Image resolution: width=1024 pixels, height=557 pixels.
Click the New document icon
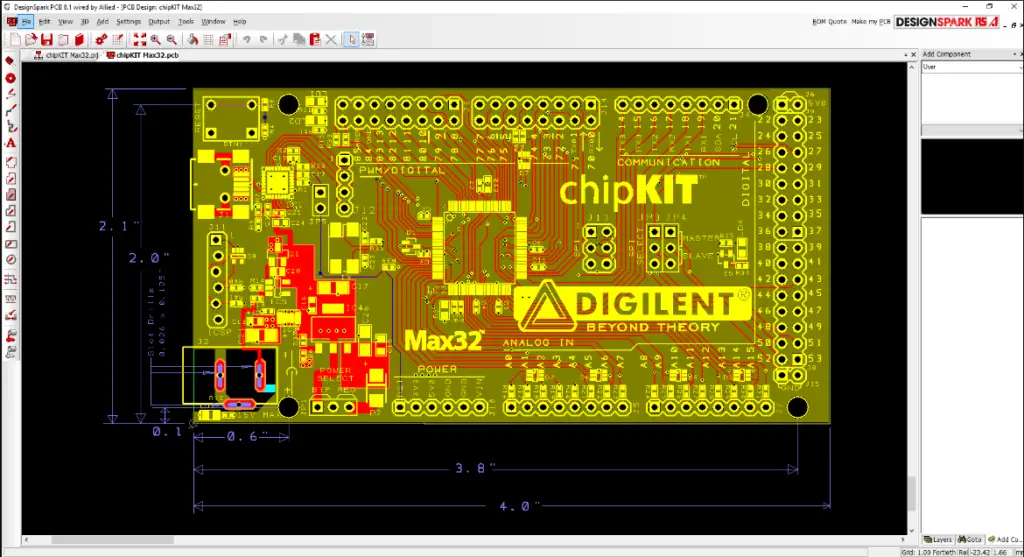click(x=15, y=40)
